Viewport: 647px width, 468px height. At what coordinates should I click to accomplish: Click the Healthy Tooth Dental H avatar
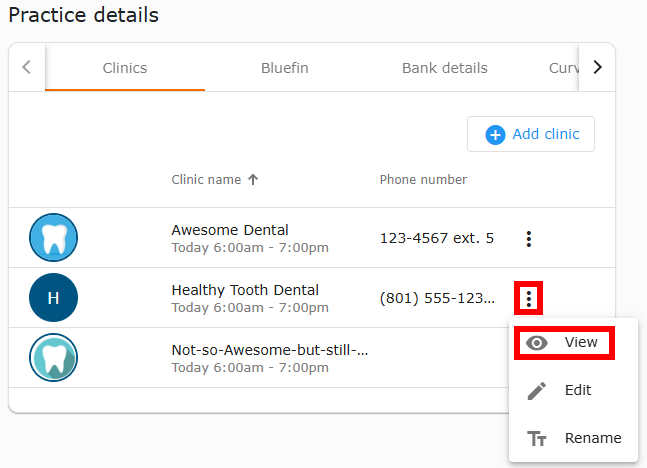coord(53,298)
